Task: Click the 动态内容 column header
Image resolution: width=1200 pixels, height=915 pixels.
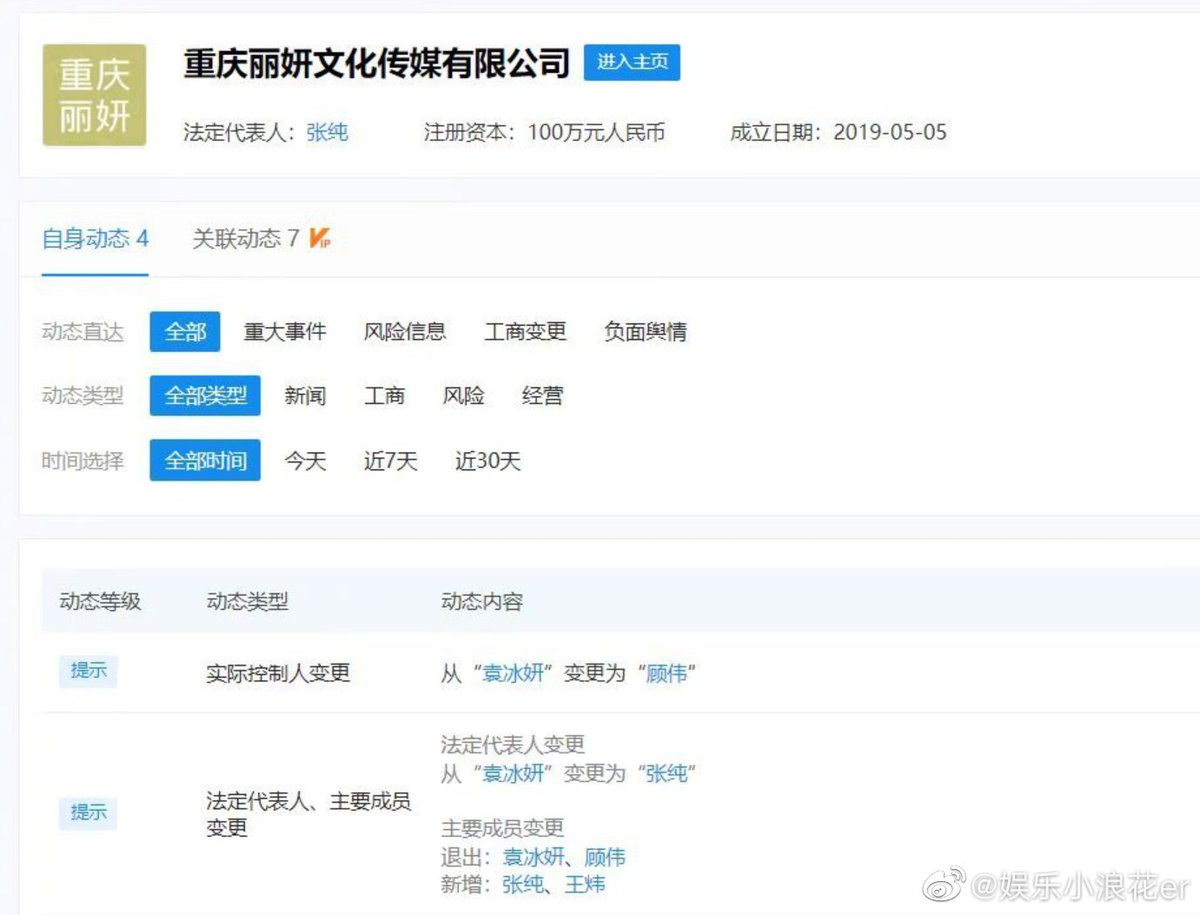Action: click(x=482, y=601)
